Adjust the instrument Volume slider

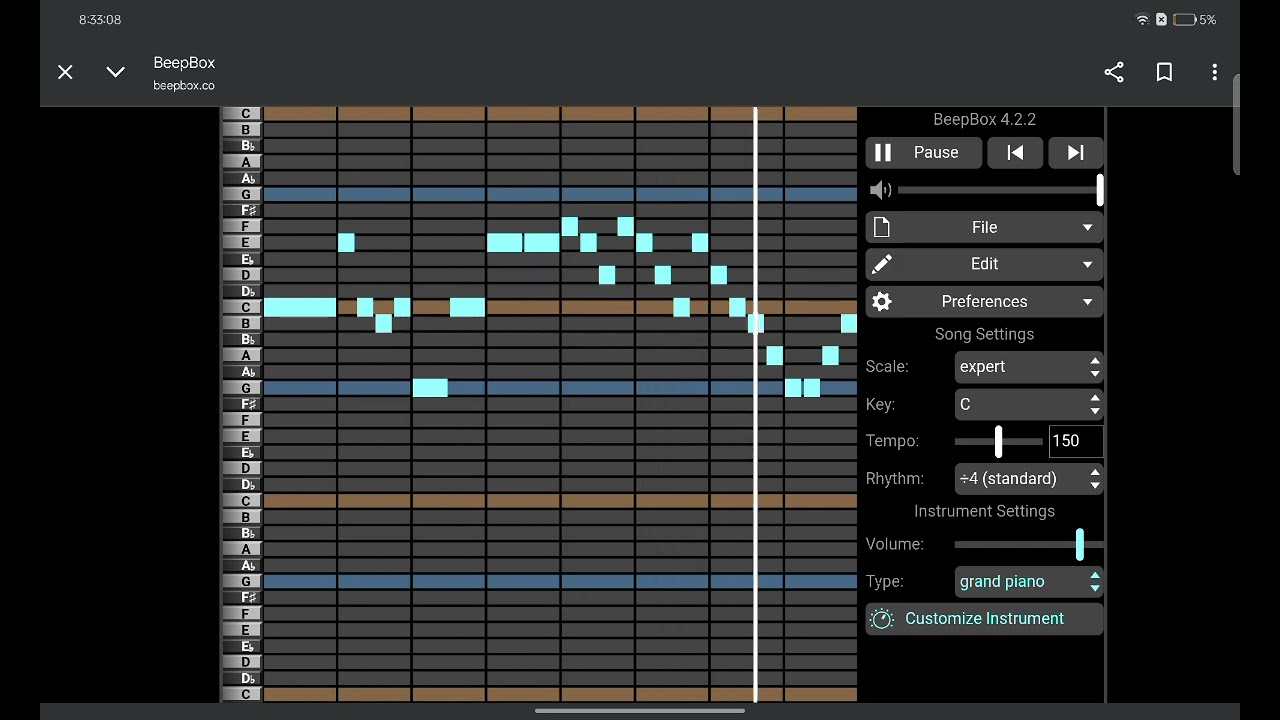coord(1029,544)
